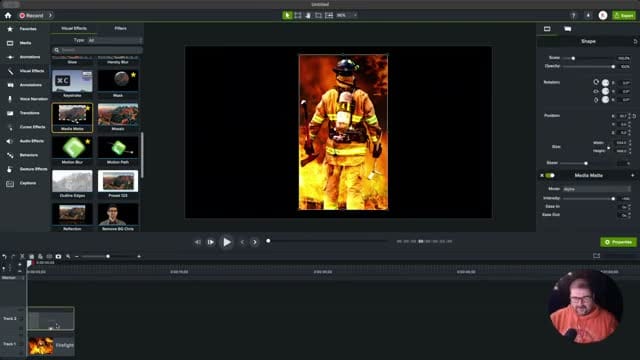
Task: Reset the Shape properties
Action: tap(635, 42)
